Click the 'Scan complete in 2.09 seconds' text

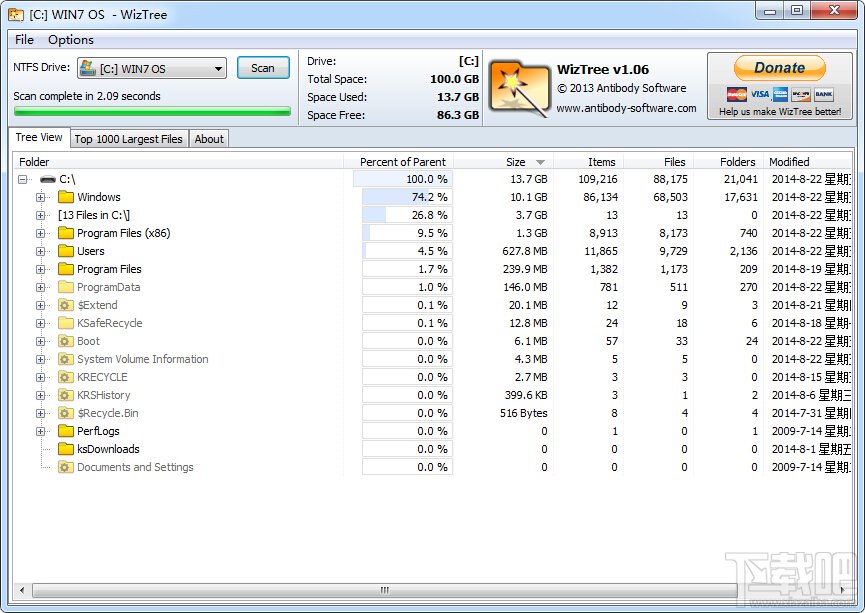point(87,96)
